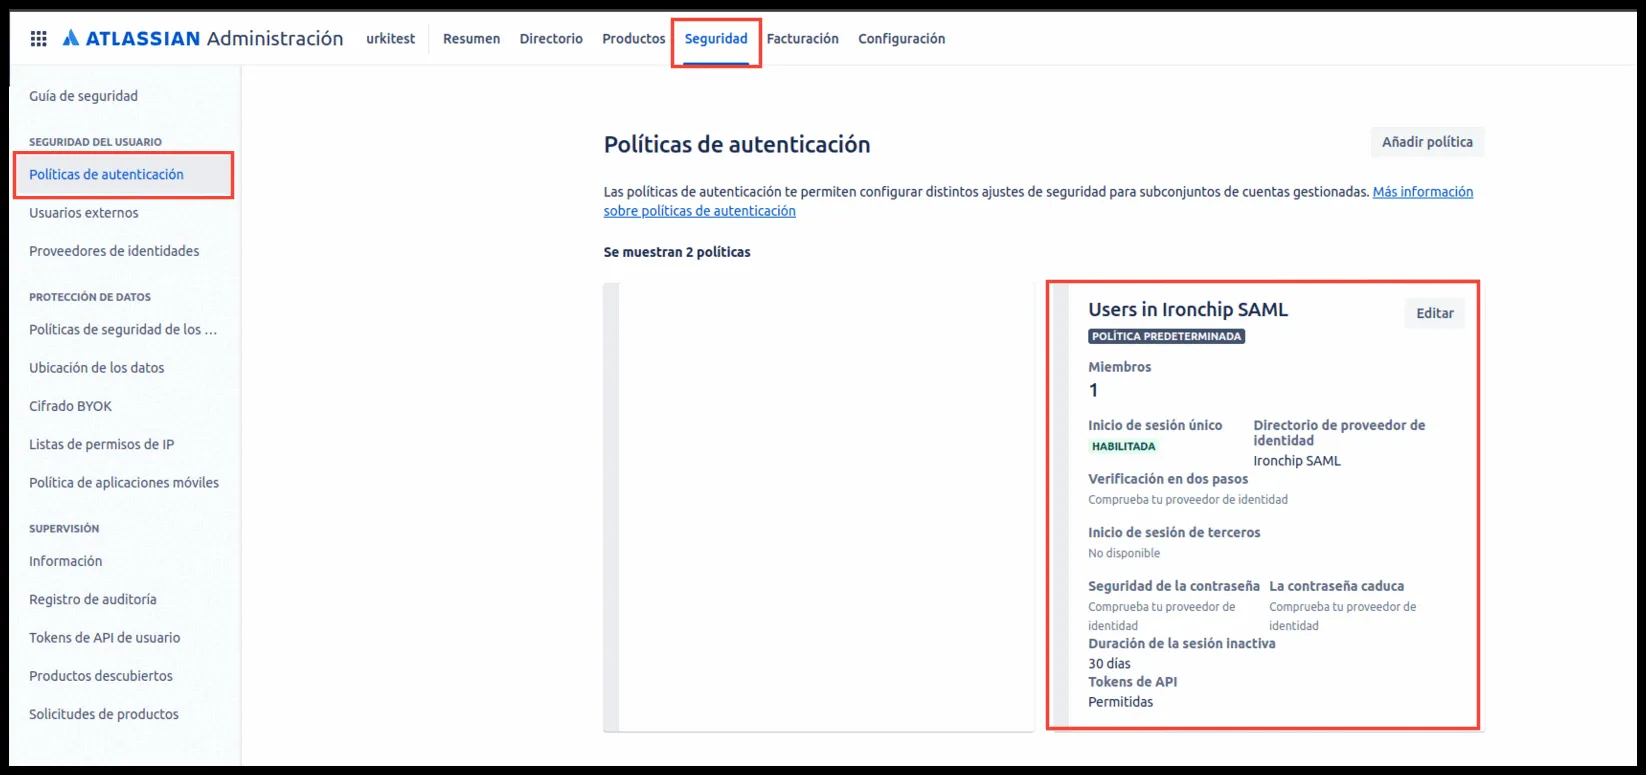
Task: Select the Seguridad tab
Action: (x=716, y=39)
